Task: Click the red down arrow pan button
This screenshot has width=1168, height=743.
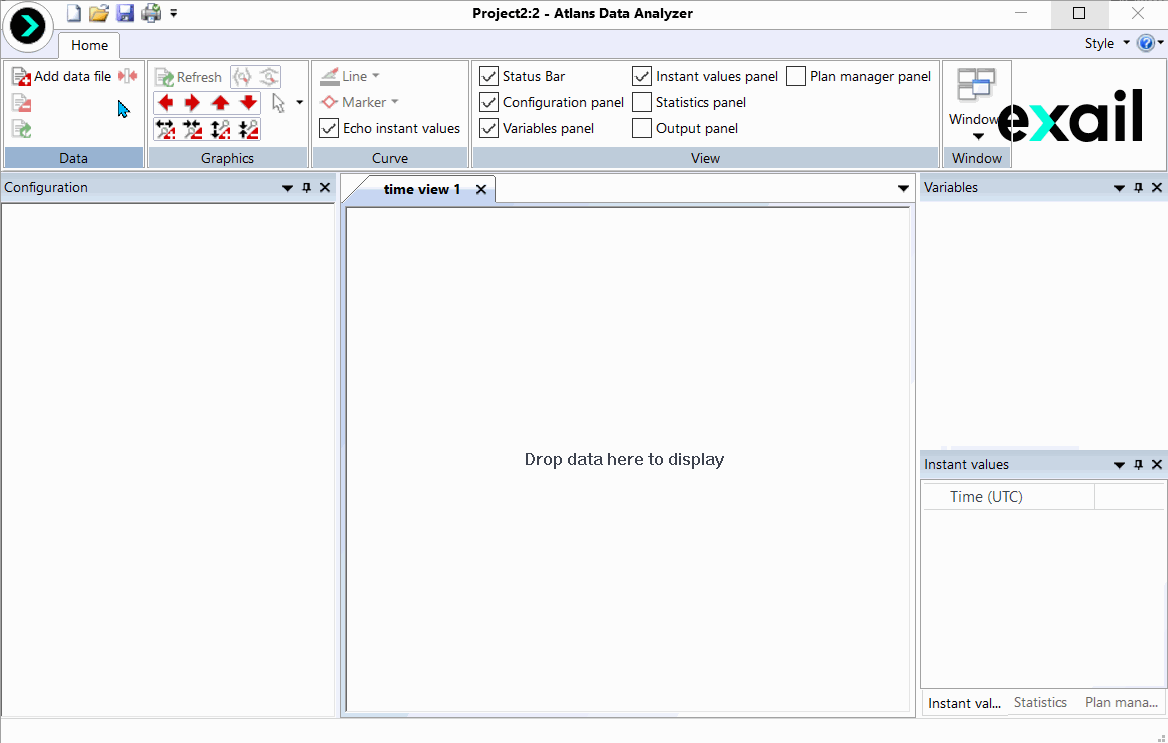Action: pos(248,103)
